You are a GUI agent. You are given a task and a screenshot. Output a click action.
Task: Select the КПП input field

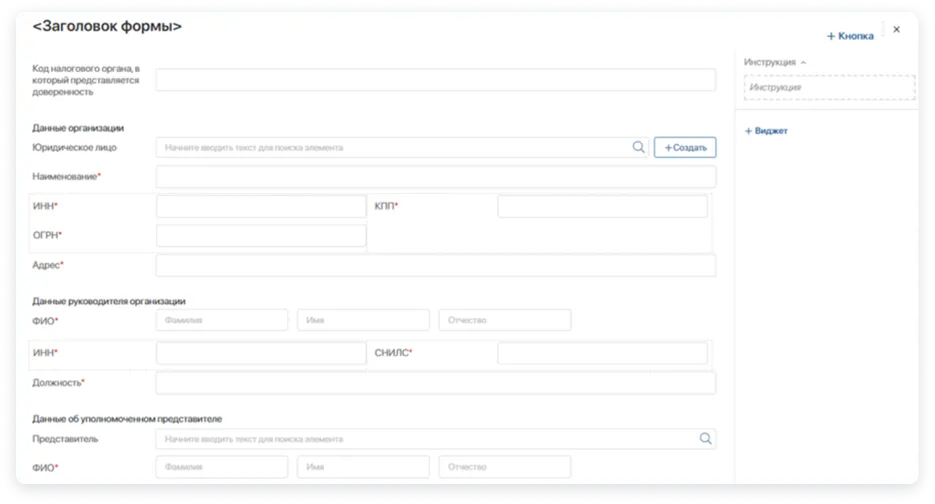pos(602,206)
